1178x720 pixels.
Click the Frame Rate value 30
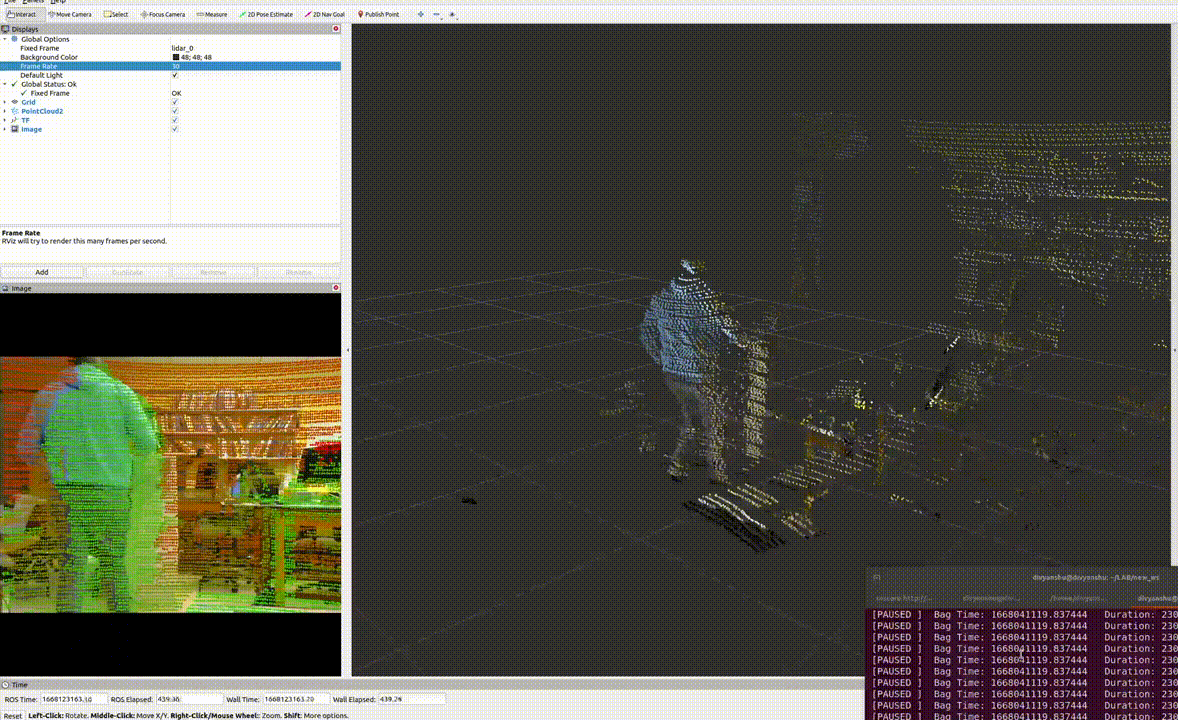coord(176,66)
